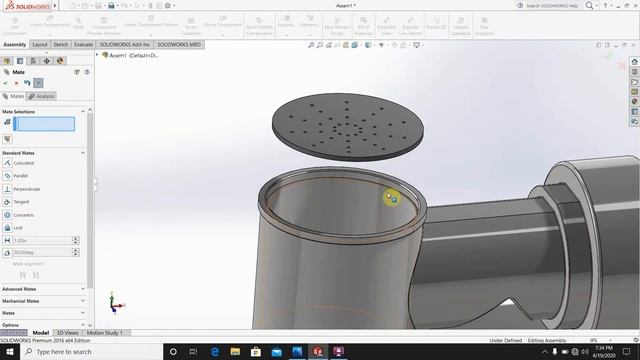Open the SOLIDWORKS Add-Ins tab
The height and width of the screenshot is (360, 640).
point(124,44)
